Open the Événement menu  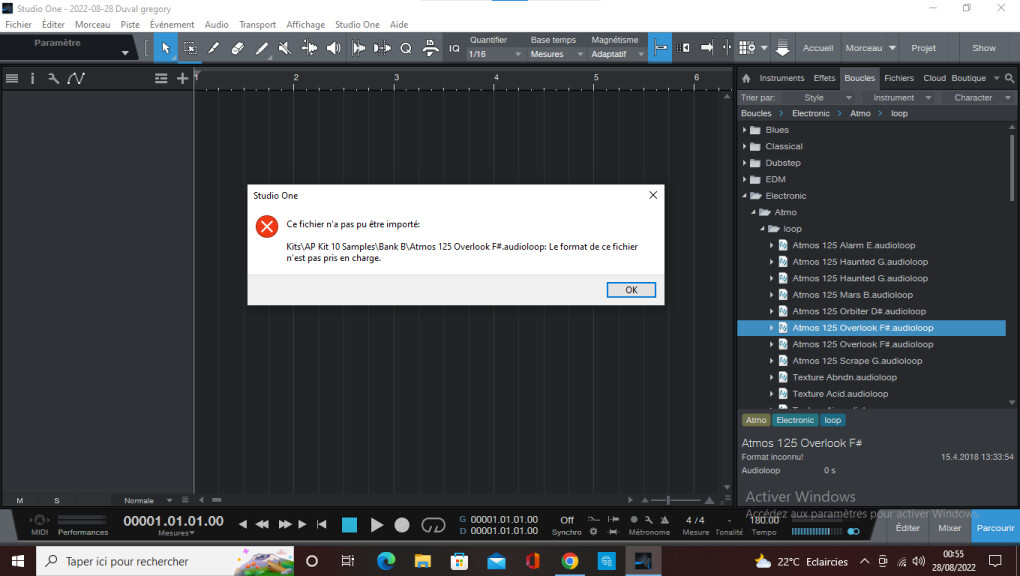click(172, 25)
